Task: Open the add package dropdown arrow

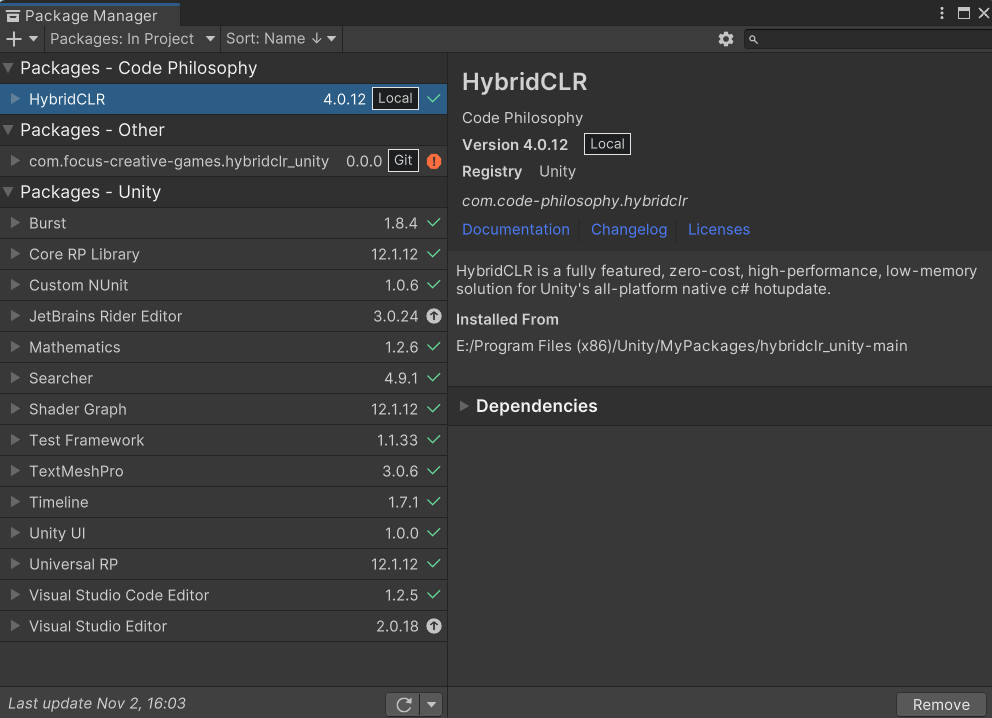Action: click(34, 39)
